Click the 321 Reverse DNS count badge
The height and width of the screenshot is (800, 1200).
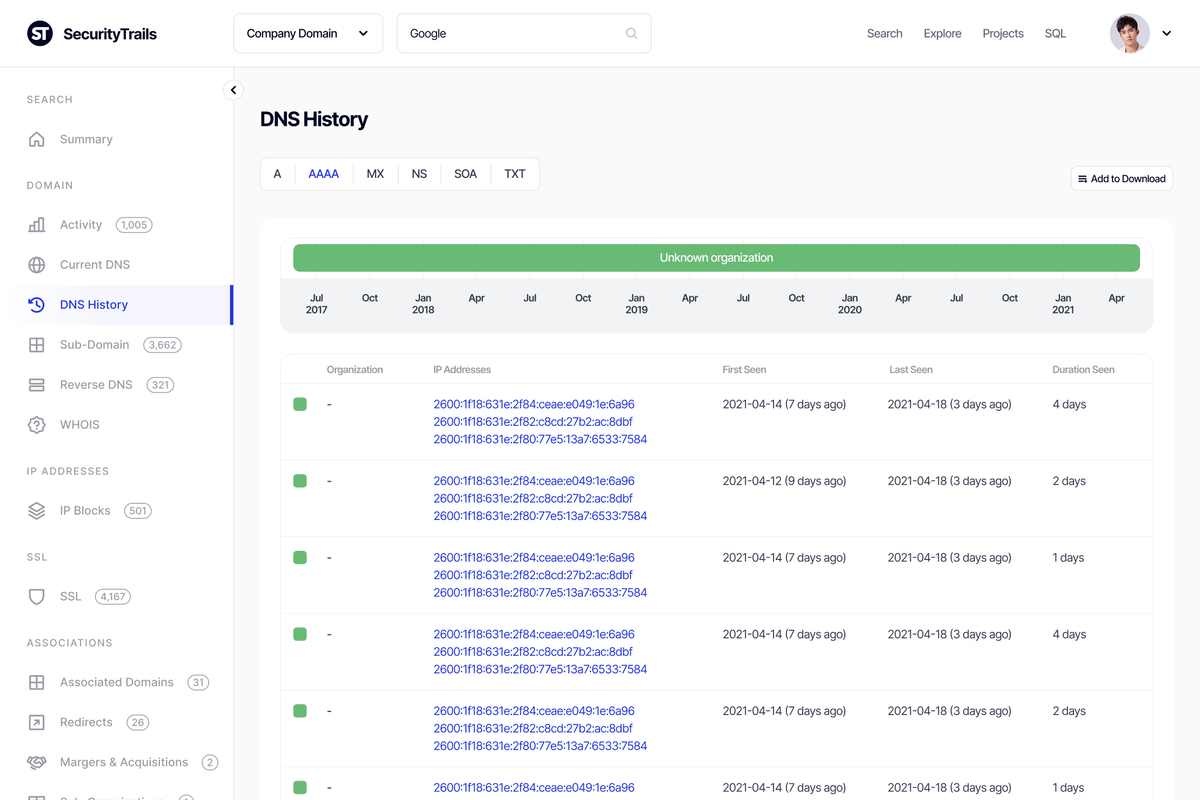[x=160, y=385]
